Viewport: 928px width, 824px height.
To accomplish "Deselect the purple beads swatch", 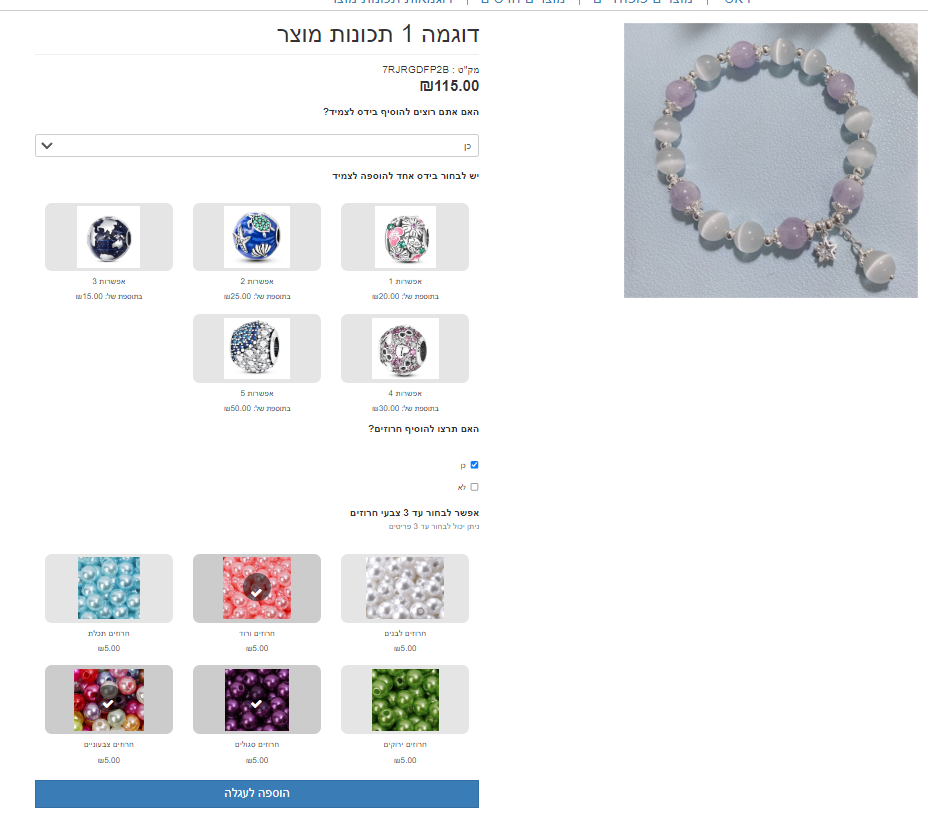I will (x=257, y=699).
